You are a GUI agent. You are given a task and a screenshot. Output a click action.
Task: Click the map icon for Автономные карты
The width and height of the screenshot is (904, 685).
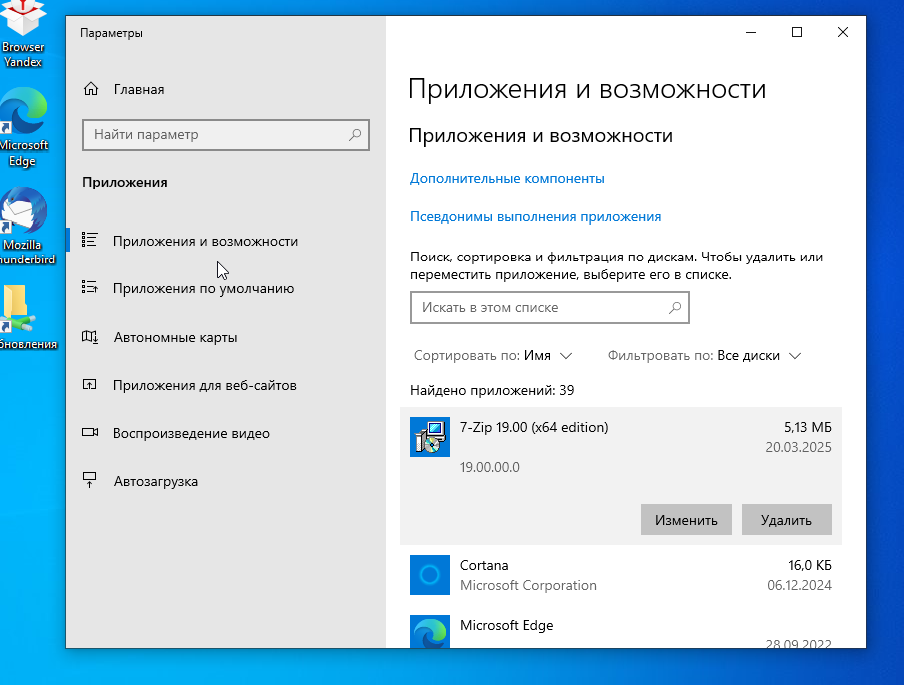coord(89,336)
